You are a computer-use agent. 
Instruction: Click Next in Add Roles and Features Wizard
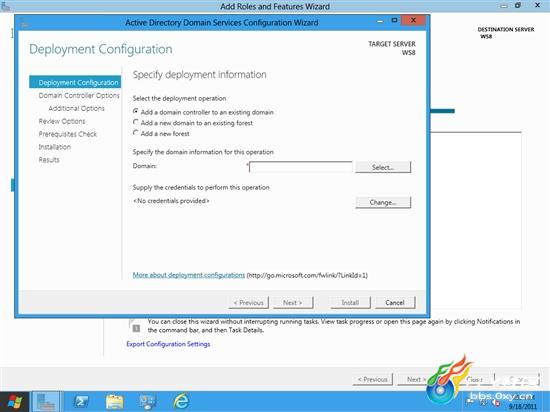[x=412, y=379]
